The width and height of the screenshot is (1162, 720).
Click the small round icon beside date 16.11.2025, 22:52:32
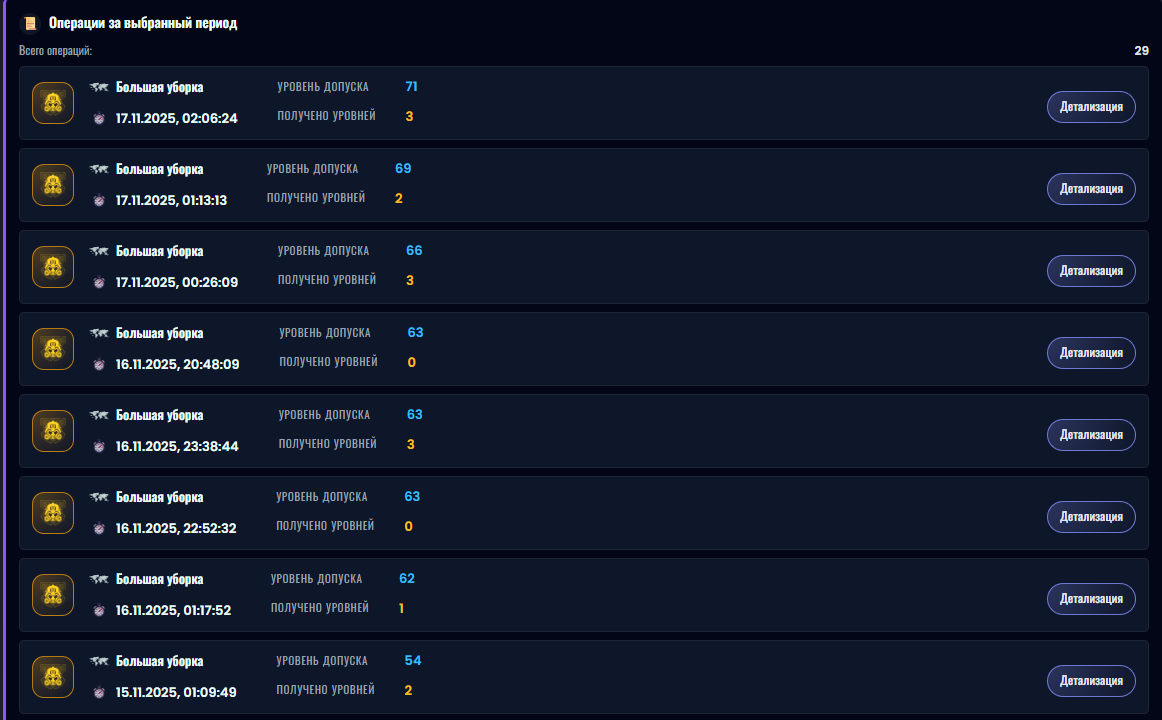click(x=99, y=528)
